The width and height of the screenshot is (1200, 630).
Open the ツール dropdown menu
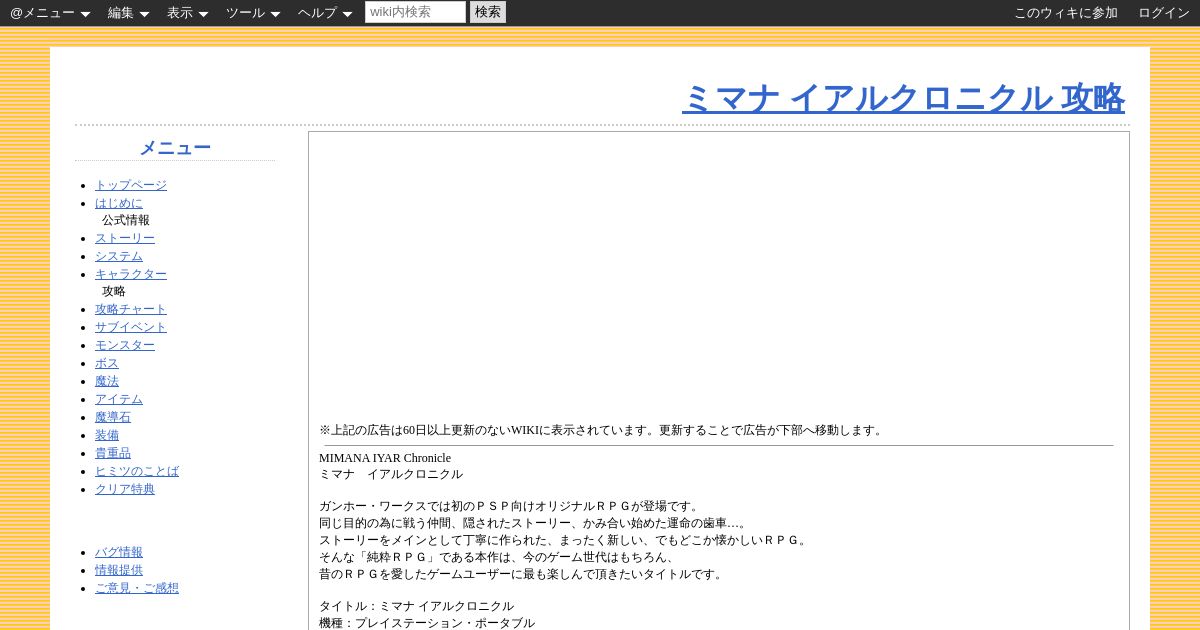tap(253, 13)
